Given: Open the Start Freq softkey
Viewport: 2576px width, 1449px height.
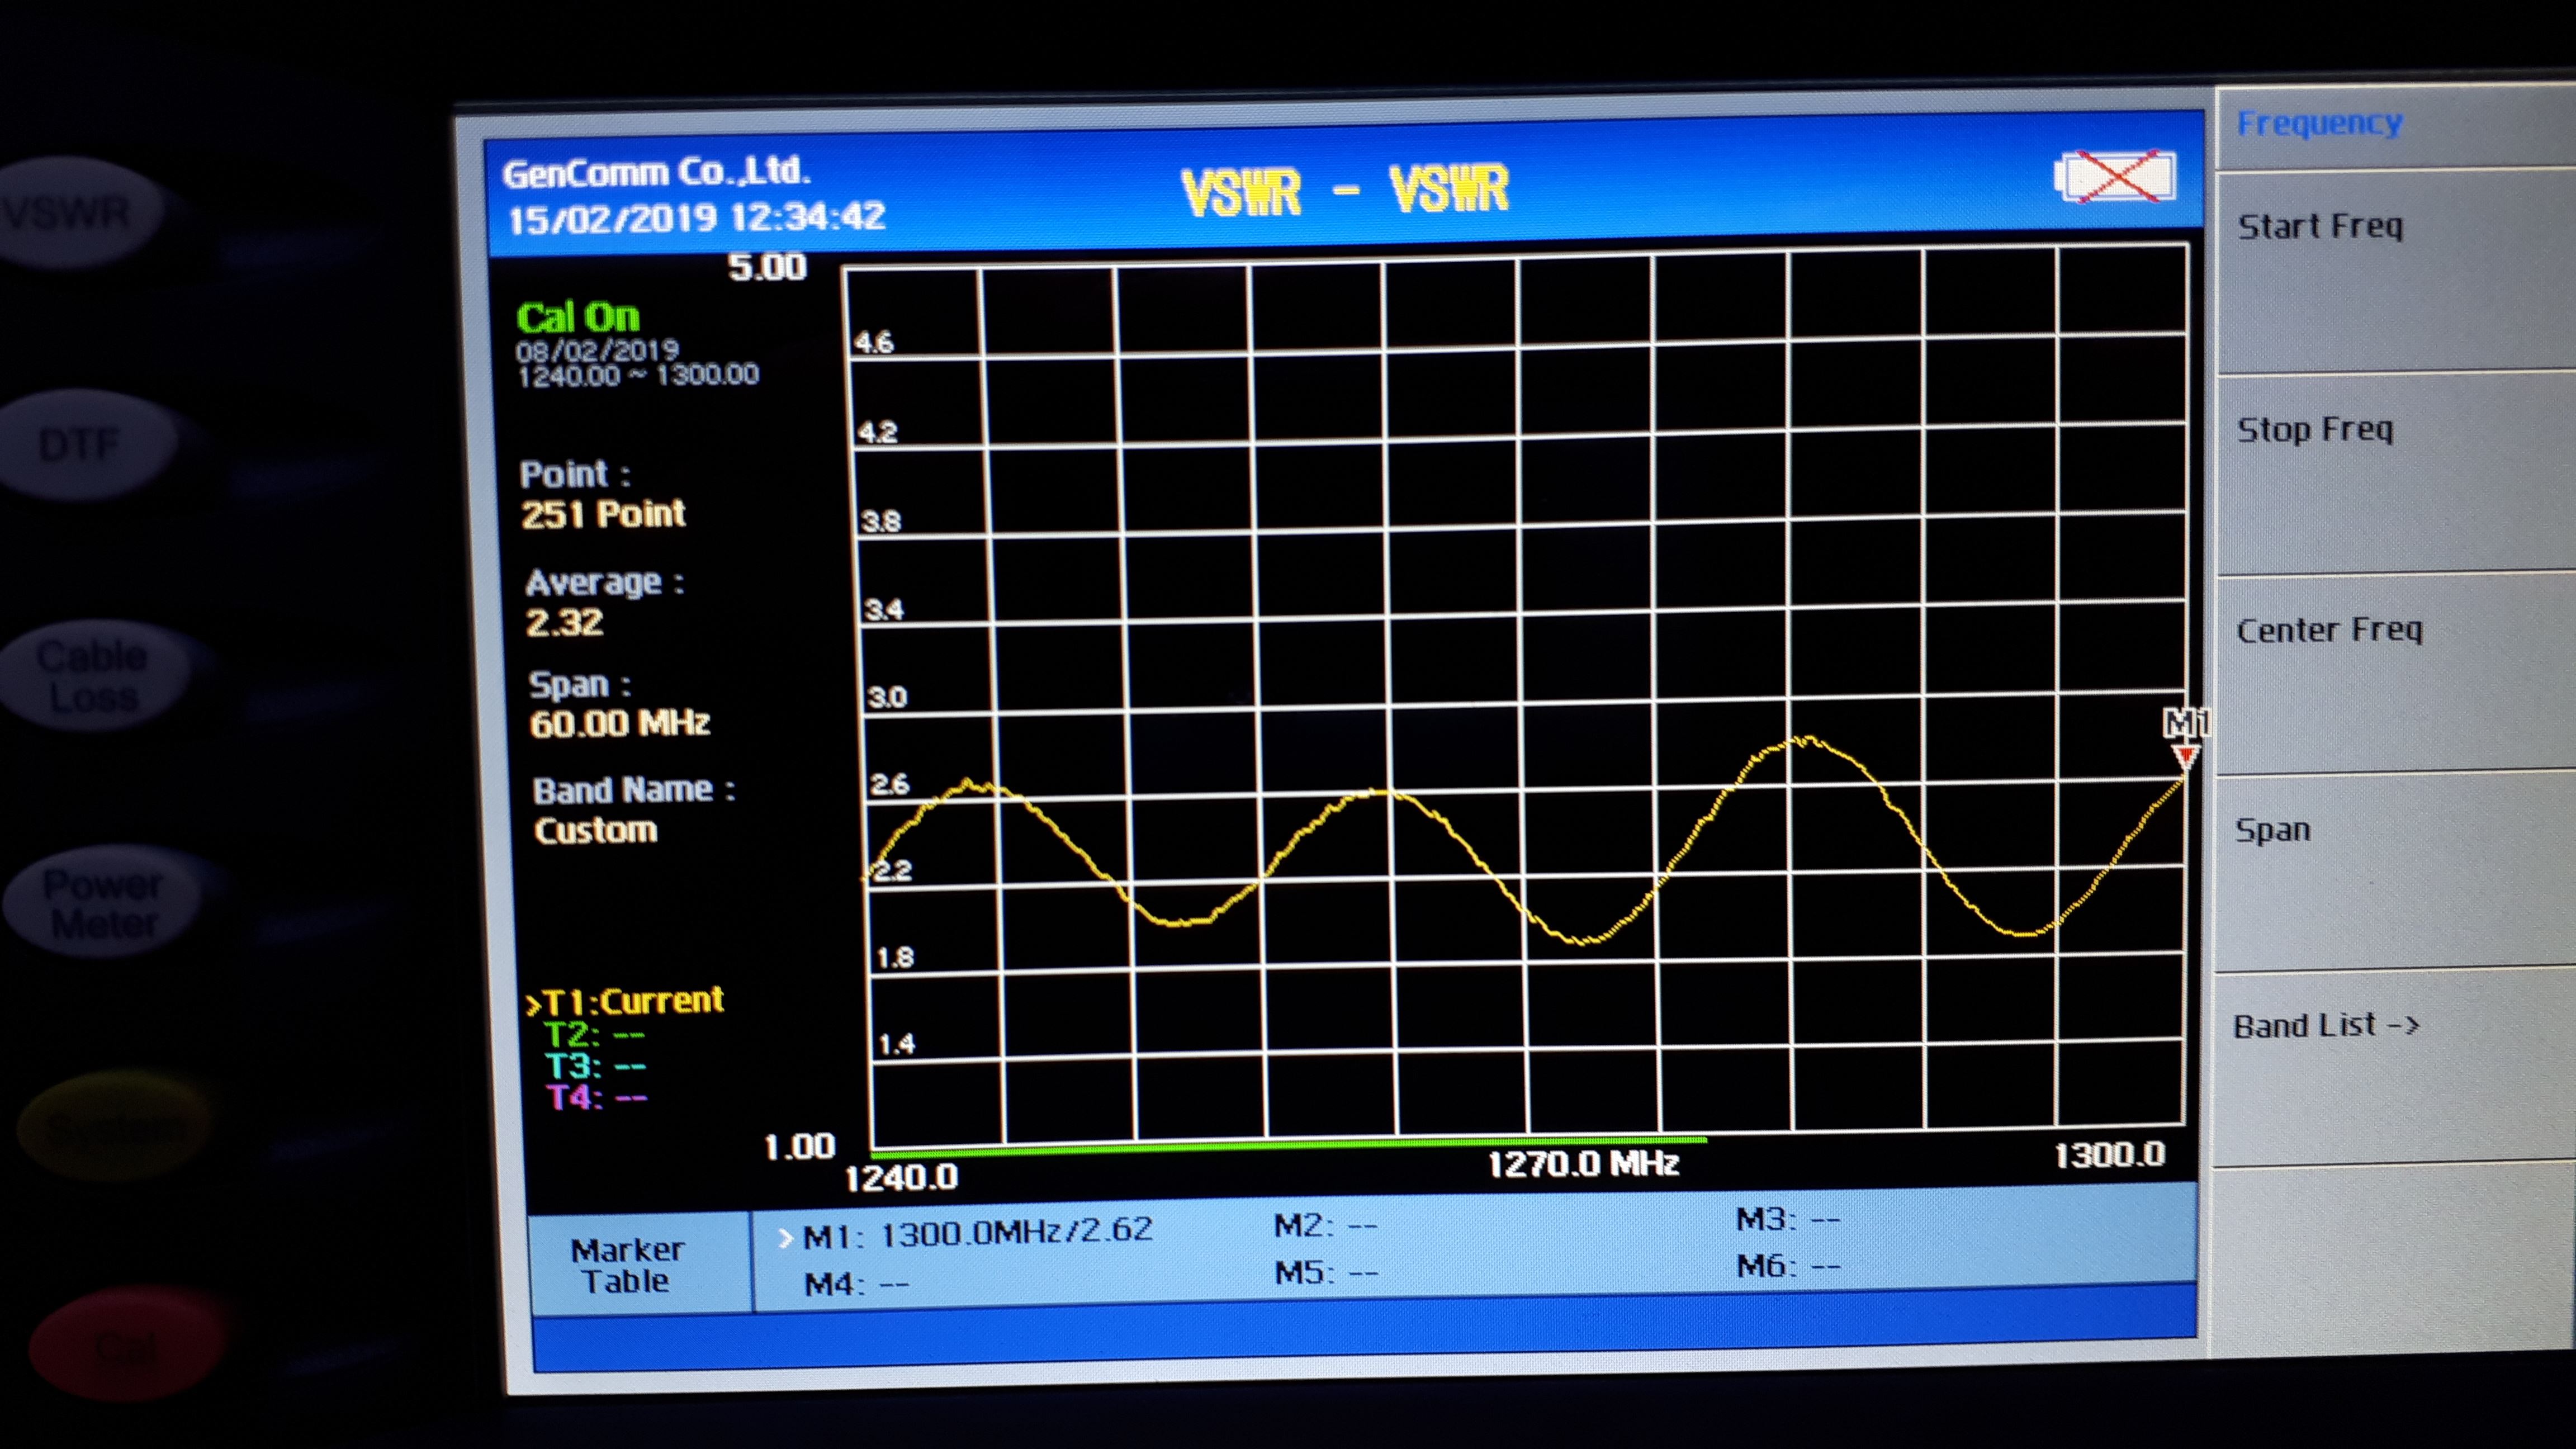Looking at the screenshot, I should point(2396,270).
